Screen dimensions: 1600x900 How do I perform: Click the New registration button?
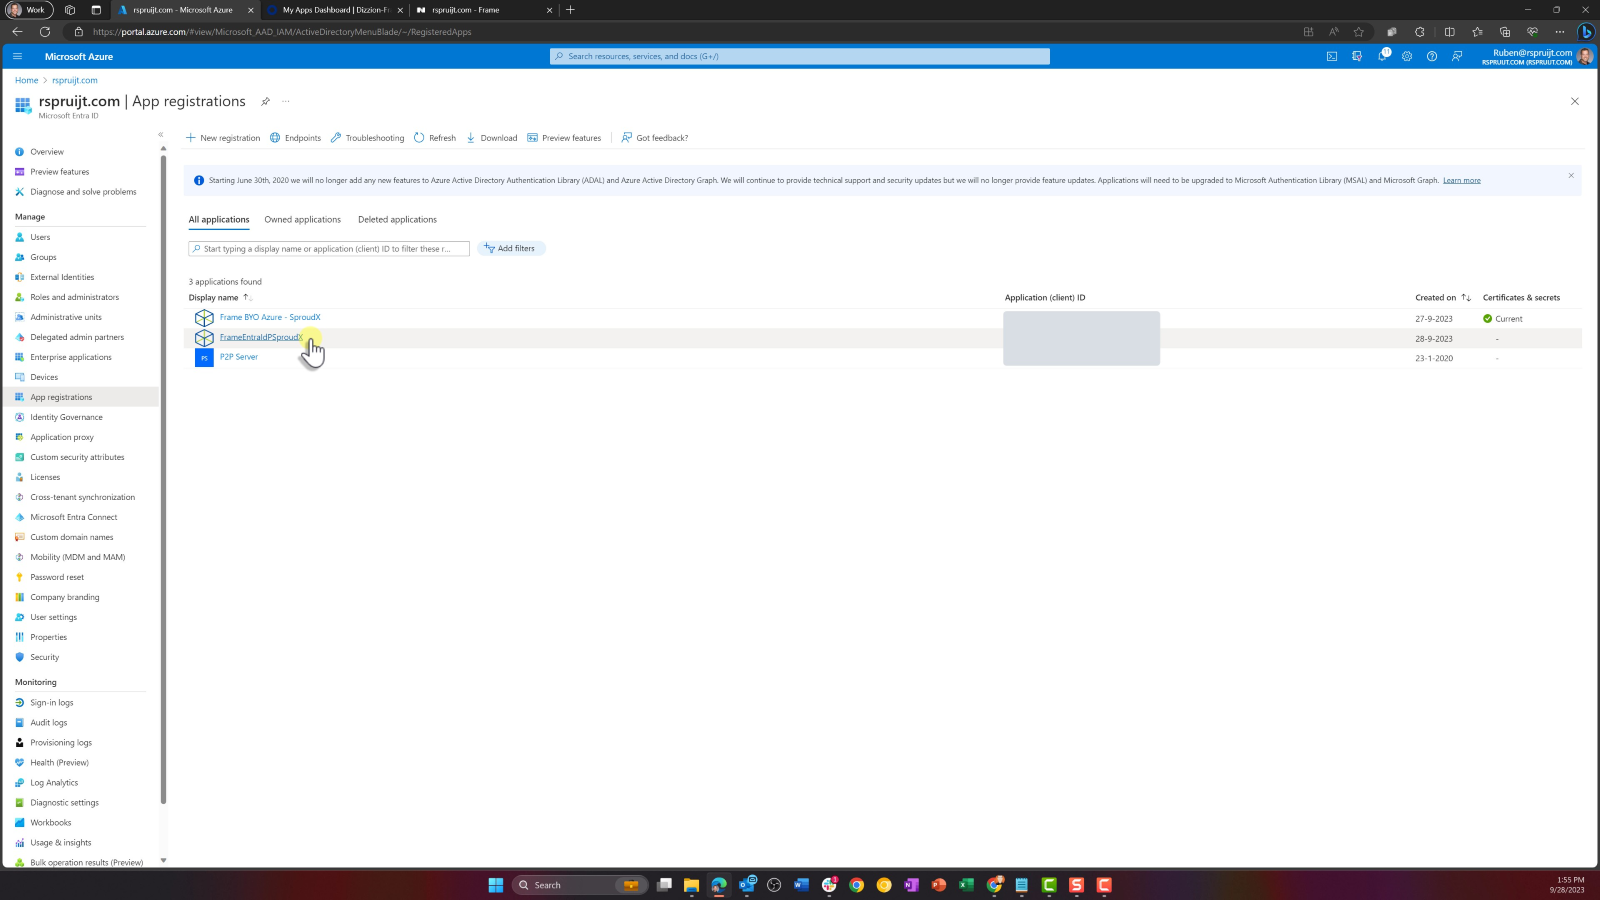coord(223,138)
